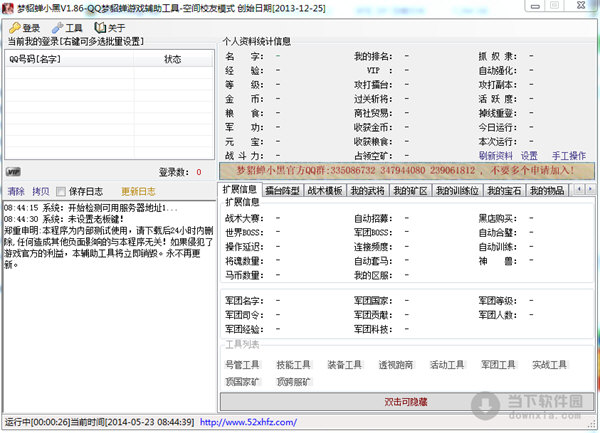Open the 工具 menu
The image size is (600, 433).
67,28
